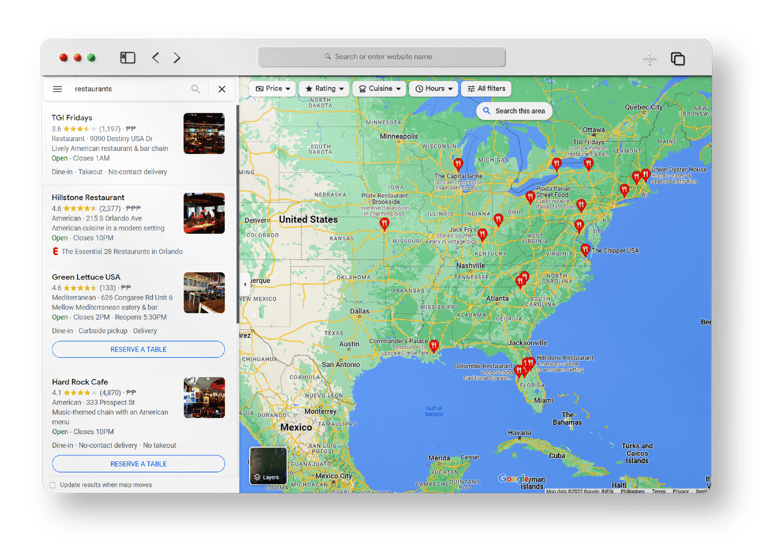Open the Layers map view switcher
The height and width of the screenshot is (542, 760).
point(268,465)
